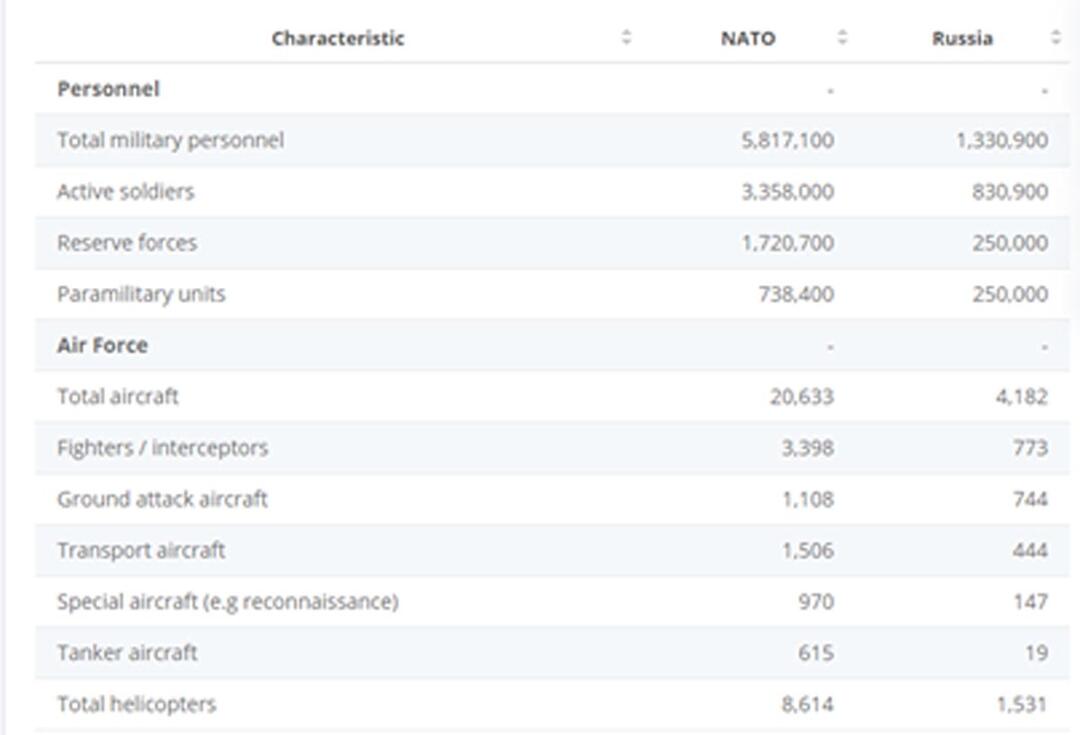Click the Fighters / interceptors row label

162,448
